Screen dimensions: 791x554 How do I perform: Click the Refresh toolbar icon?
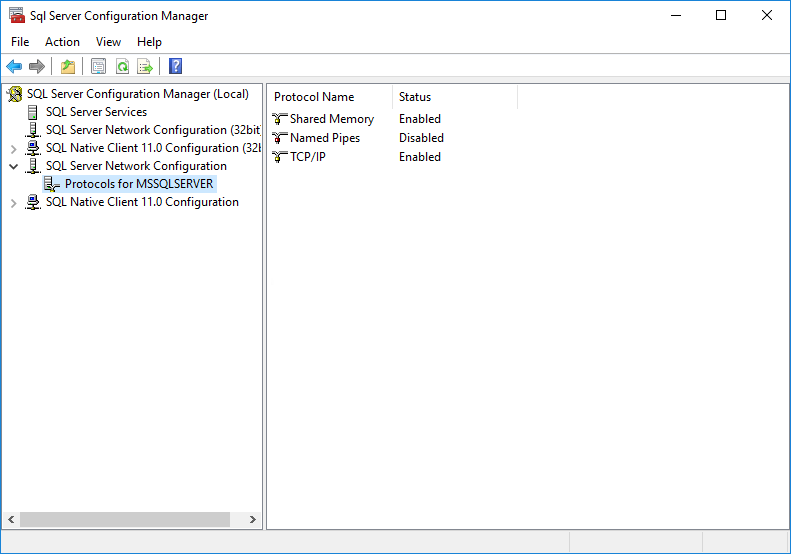tap(122, 66)
